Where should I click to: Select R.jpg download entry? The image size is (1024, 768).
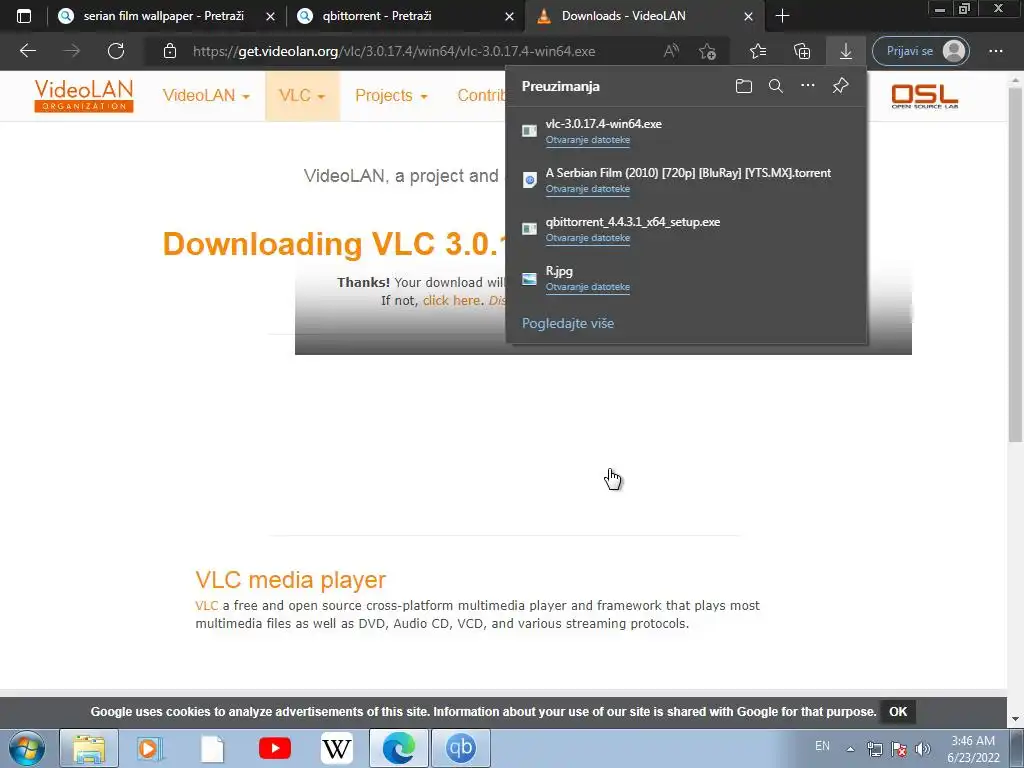coord(686,278)
